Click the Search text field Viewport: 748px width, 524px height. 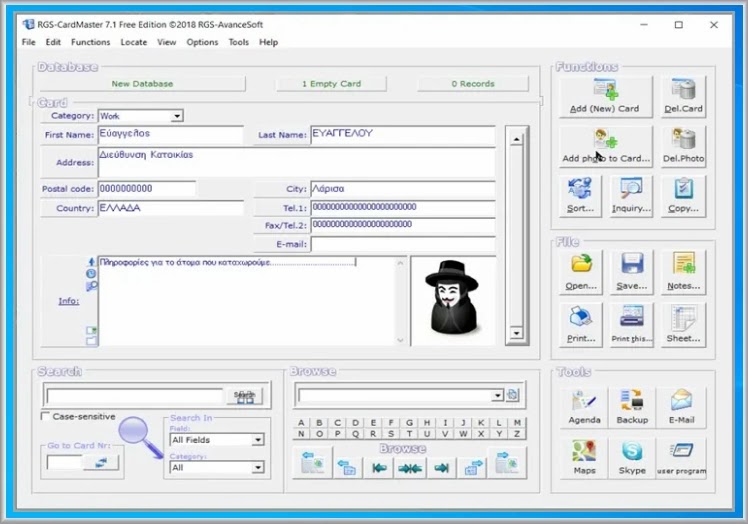[135, 396]
